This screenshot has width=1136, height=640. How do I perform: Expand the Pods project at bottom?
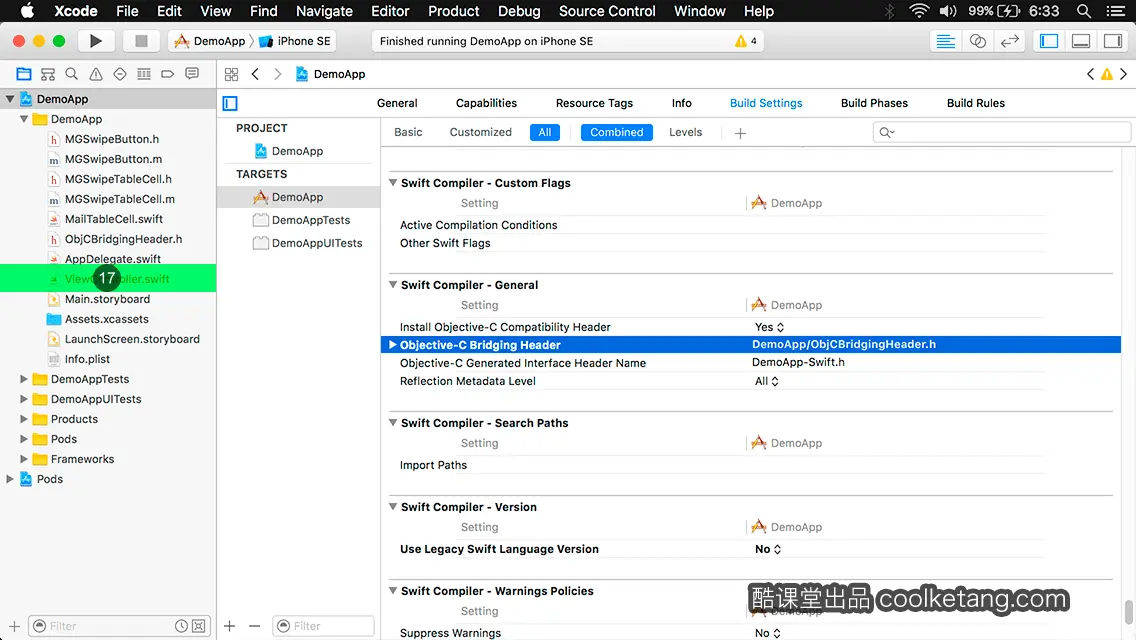coord(9,479)
